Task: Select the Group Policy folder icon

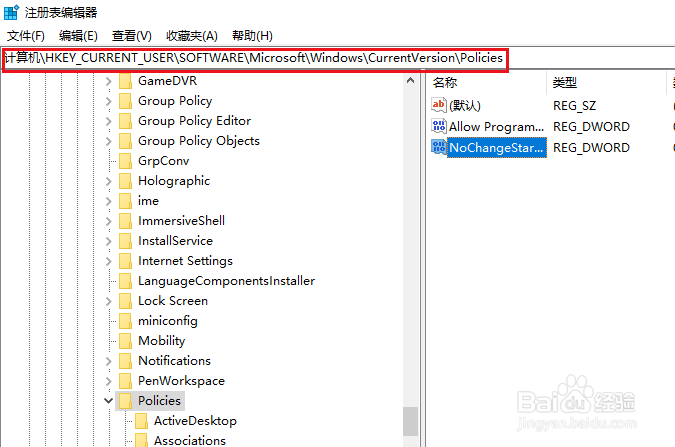Action: pos(125,101)
